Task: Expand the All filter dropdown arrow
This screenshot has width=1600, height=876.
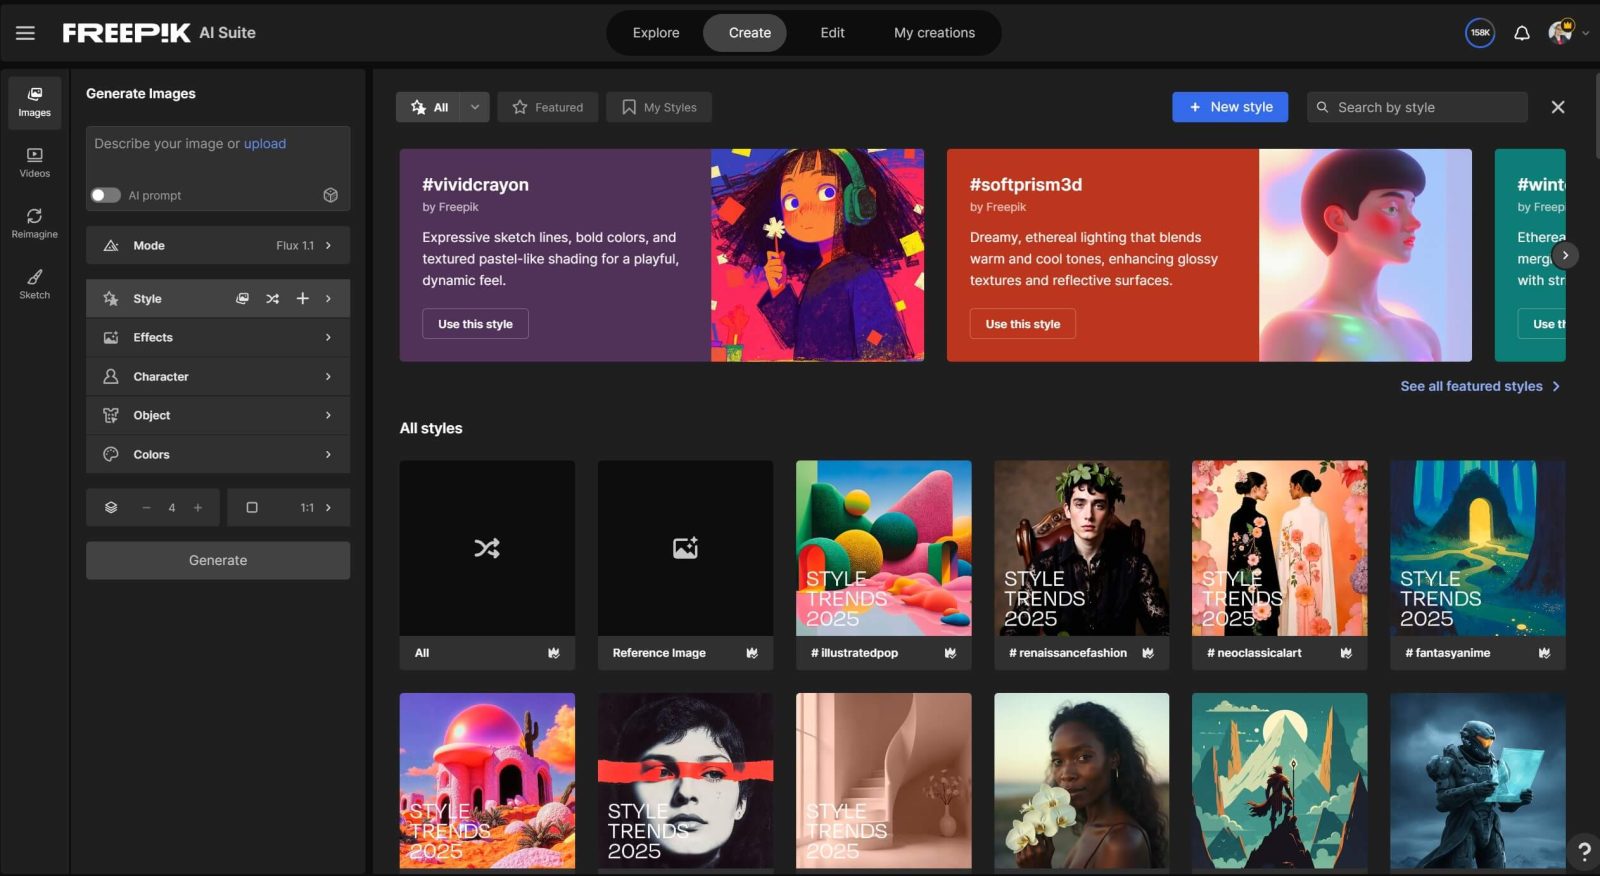Action: pyautogui.click(x=475, y=107)
